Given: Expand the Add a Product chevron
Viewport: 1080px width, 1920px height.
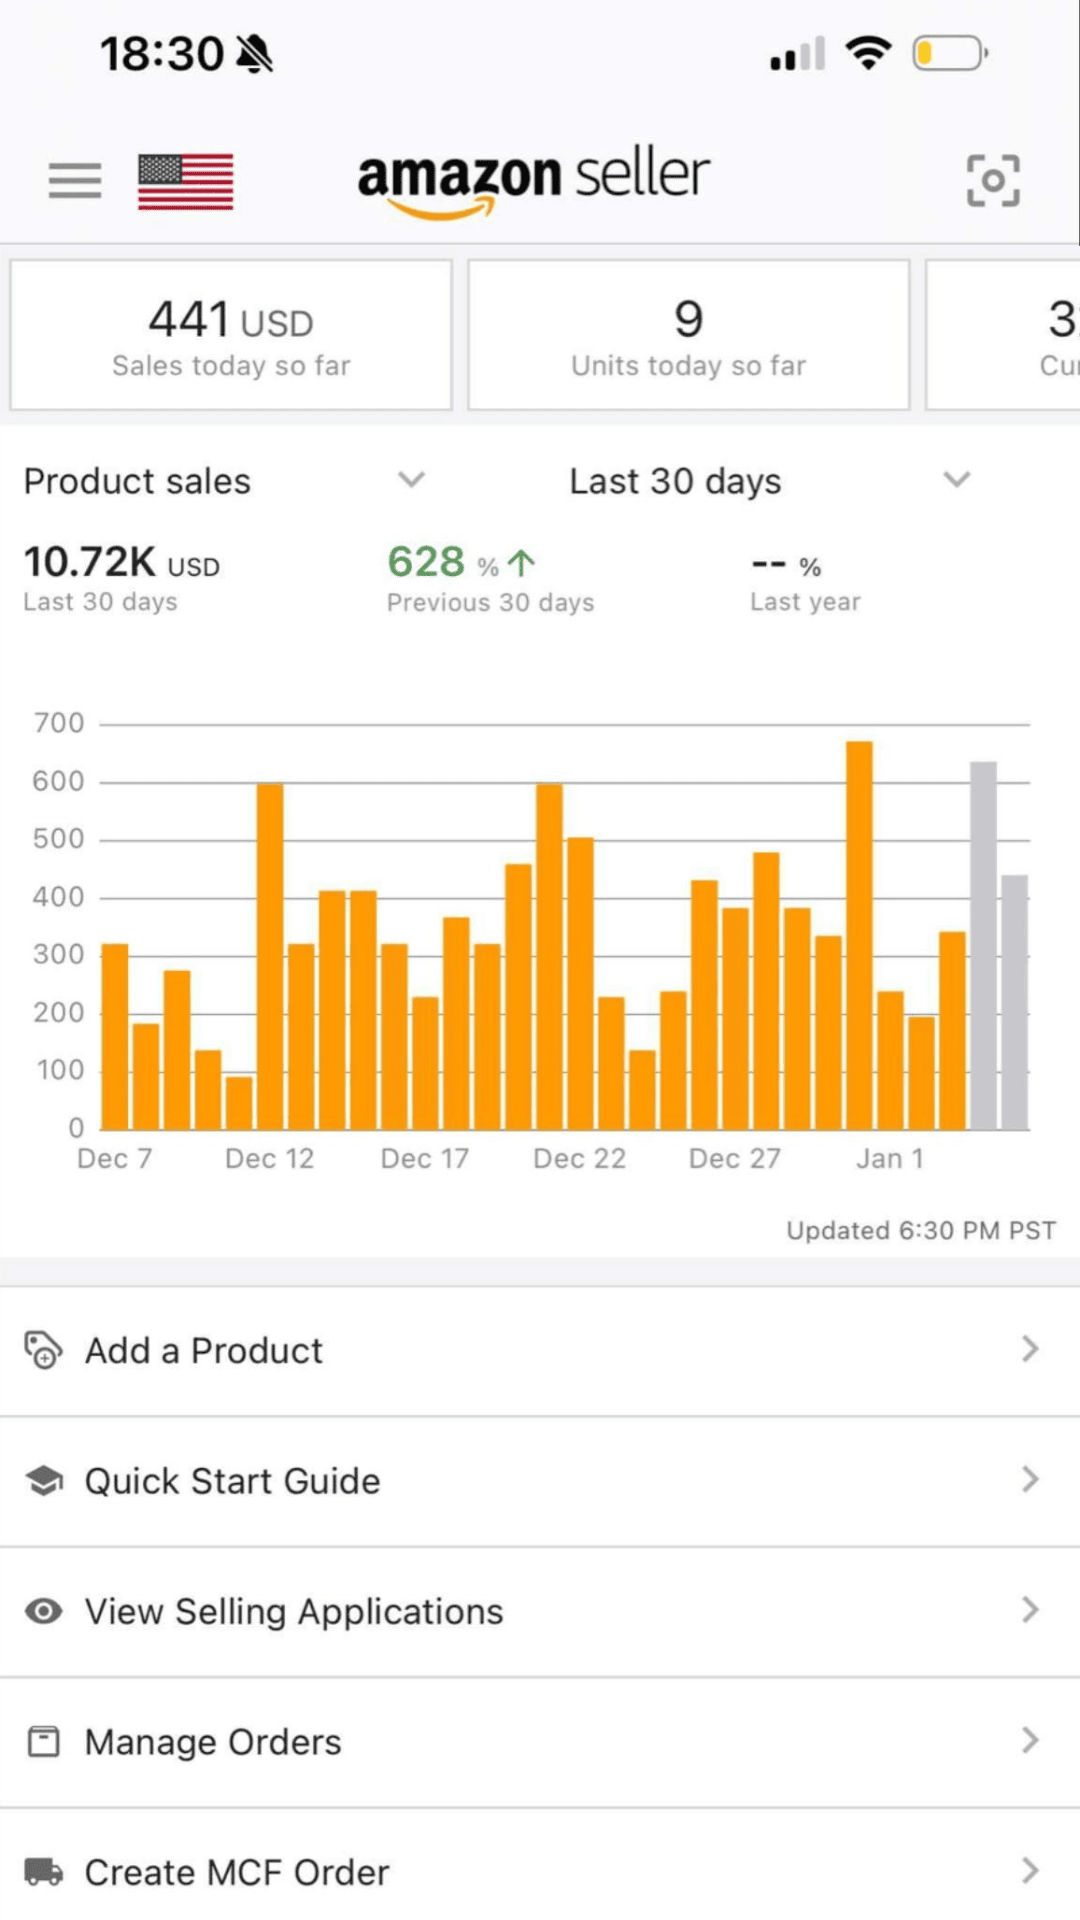Looking at the screenshot, I should click(1030, 1350).
